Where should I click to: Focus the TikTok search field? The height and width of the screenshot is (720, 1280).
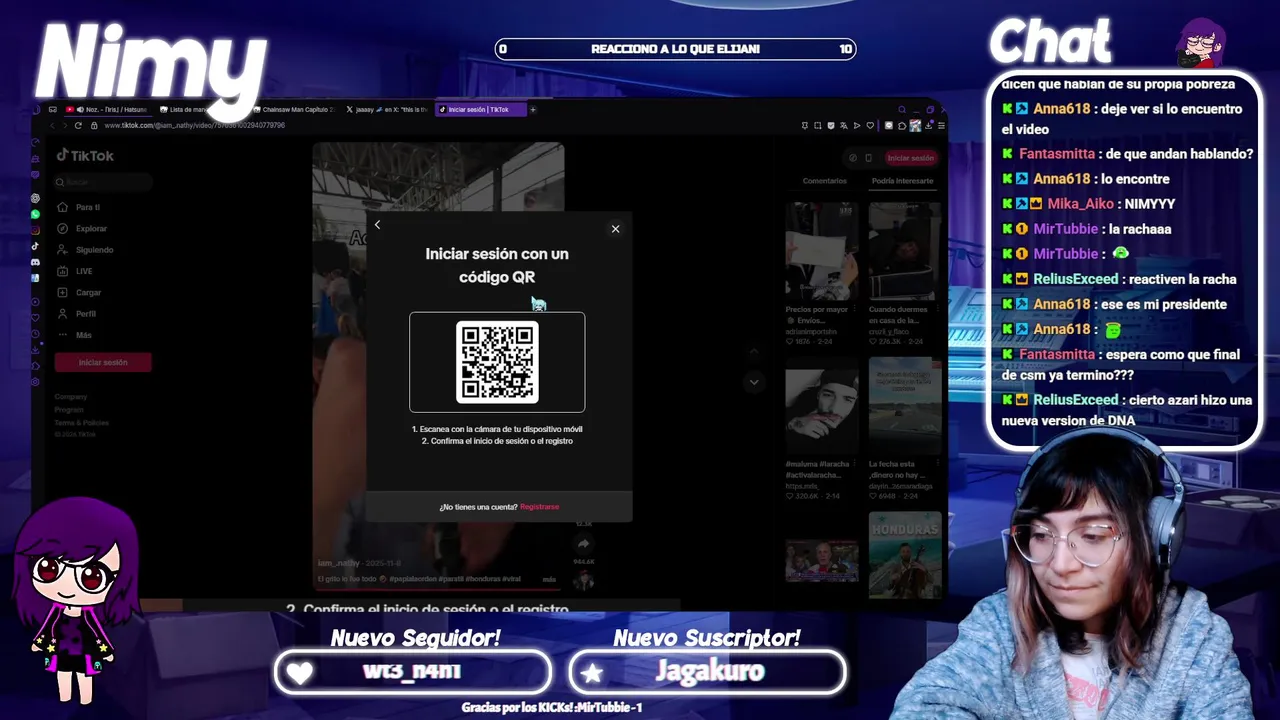click(x=104, y=182)
